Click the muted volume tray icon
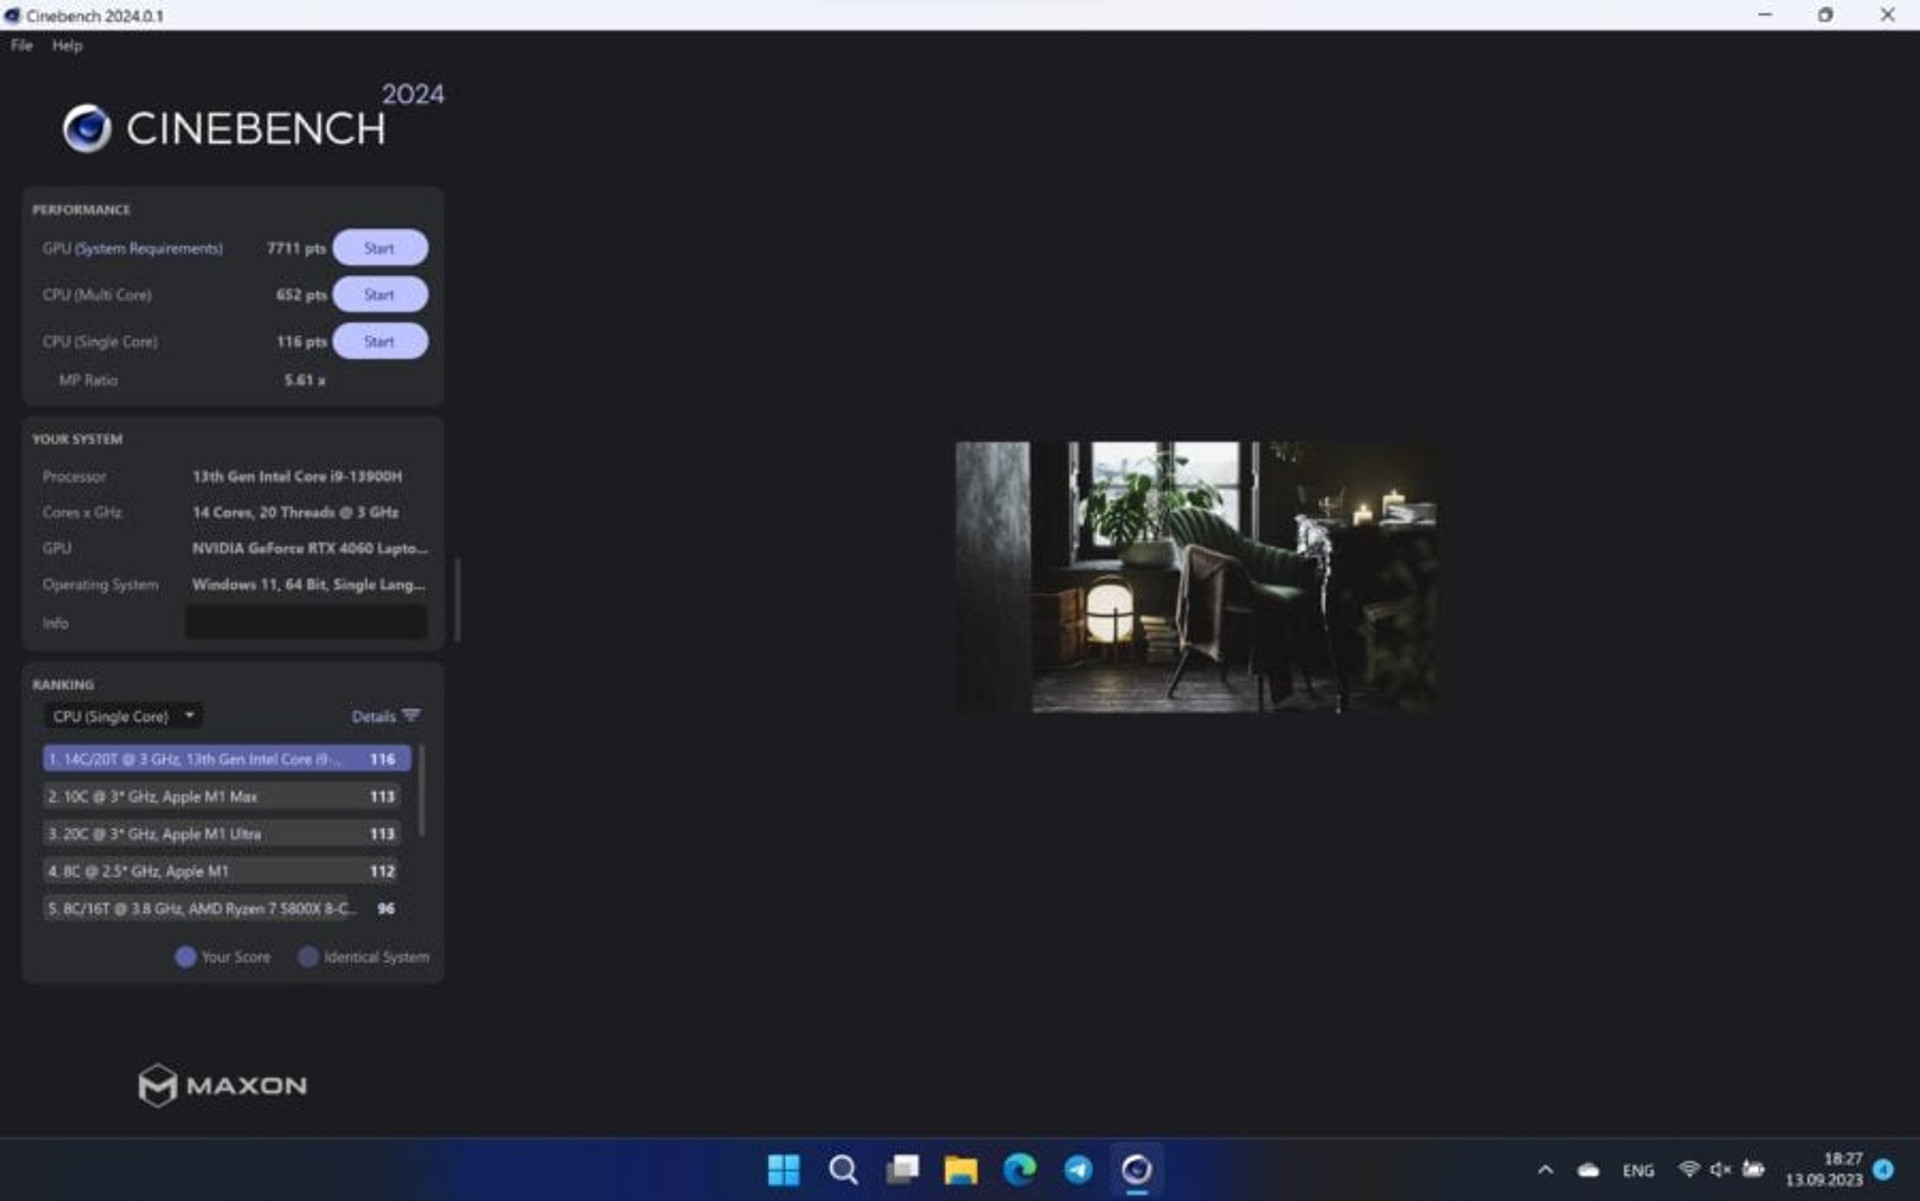The image size is (1920, 1201). pyautogui.click(x=1721, y=1168)
